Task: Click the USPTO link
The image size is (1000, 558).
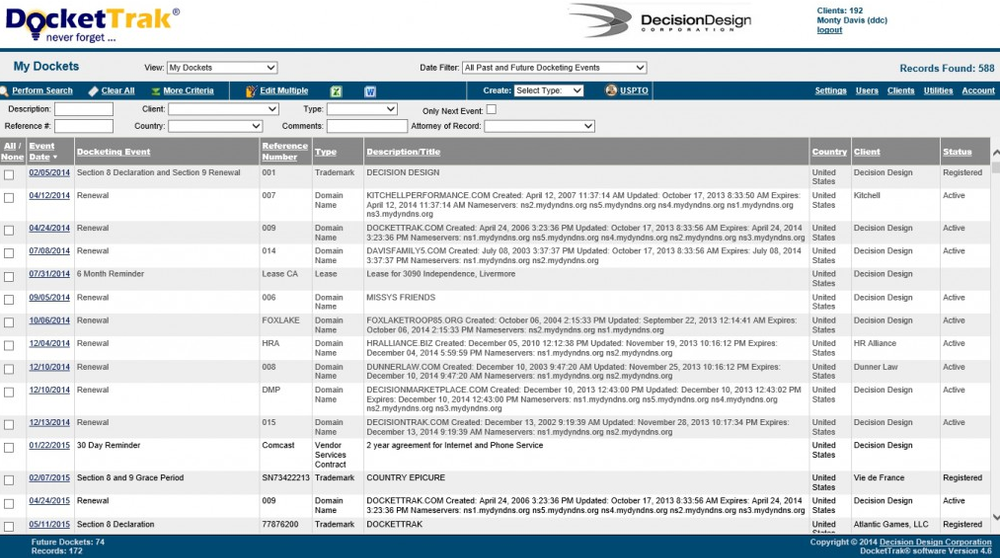Action: [634, 91]
